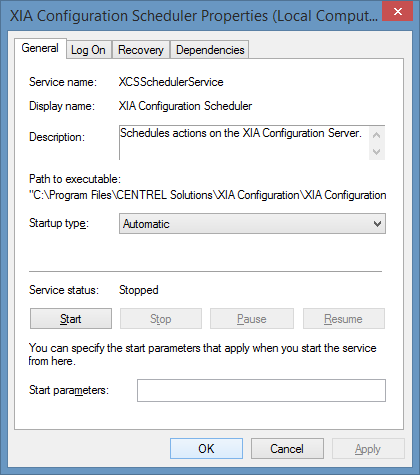Select the Dependencies tab
The height and width of the screenshot is (475, 420).
(x=210, y=50)
